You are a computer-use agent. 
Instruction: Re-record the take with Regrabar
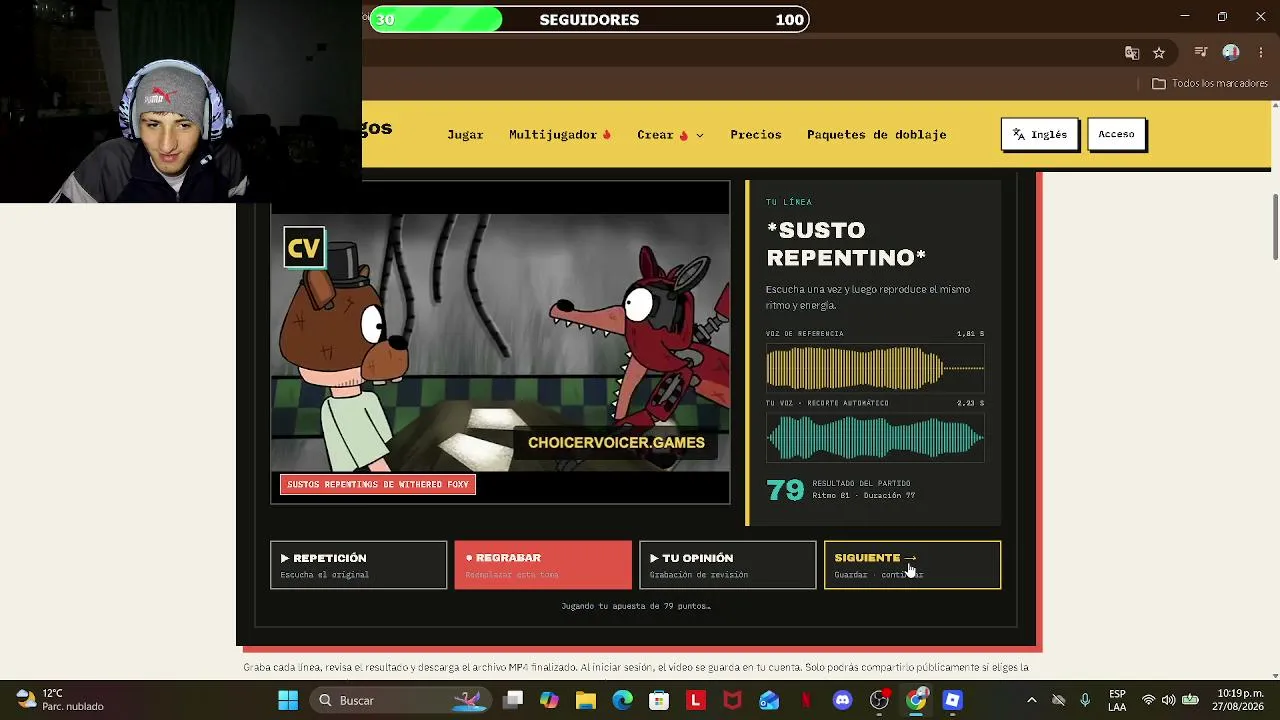pyautogui.click(x=543, y=565)
